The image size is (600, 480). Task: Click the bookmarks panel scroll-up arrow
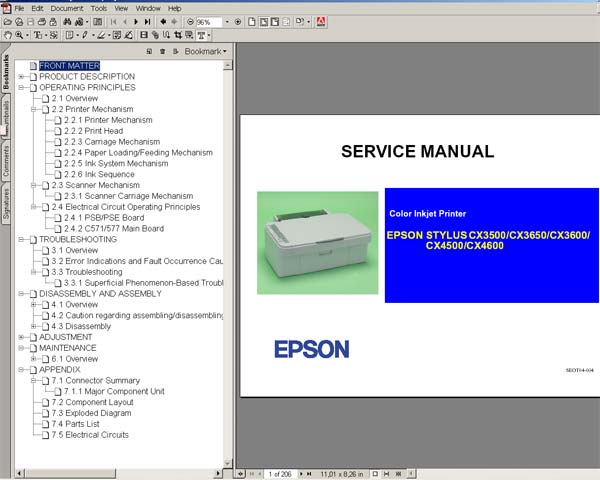[228, 65]
